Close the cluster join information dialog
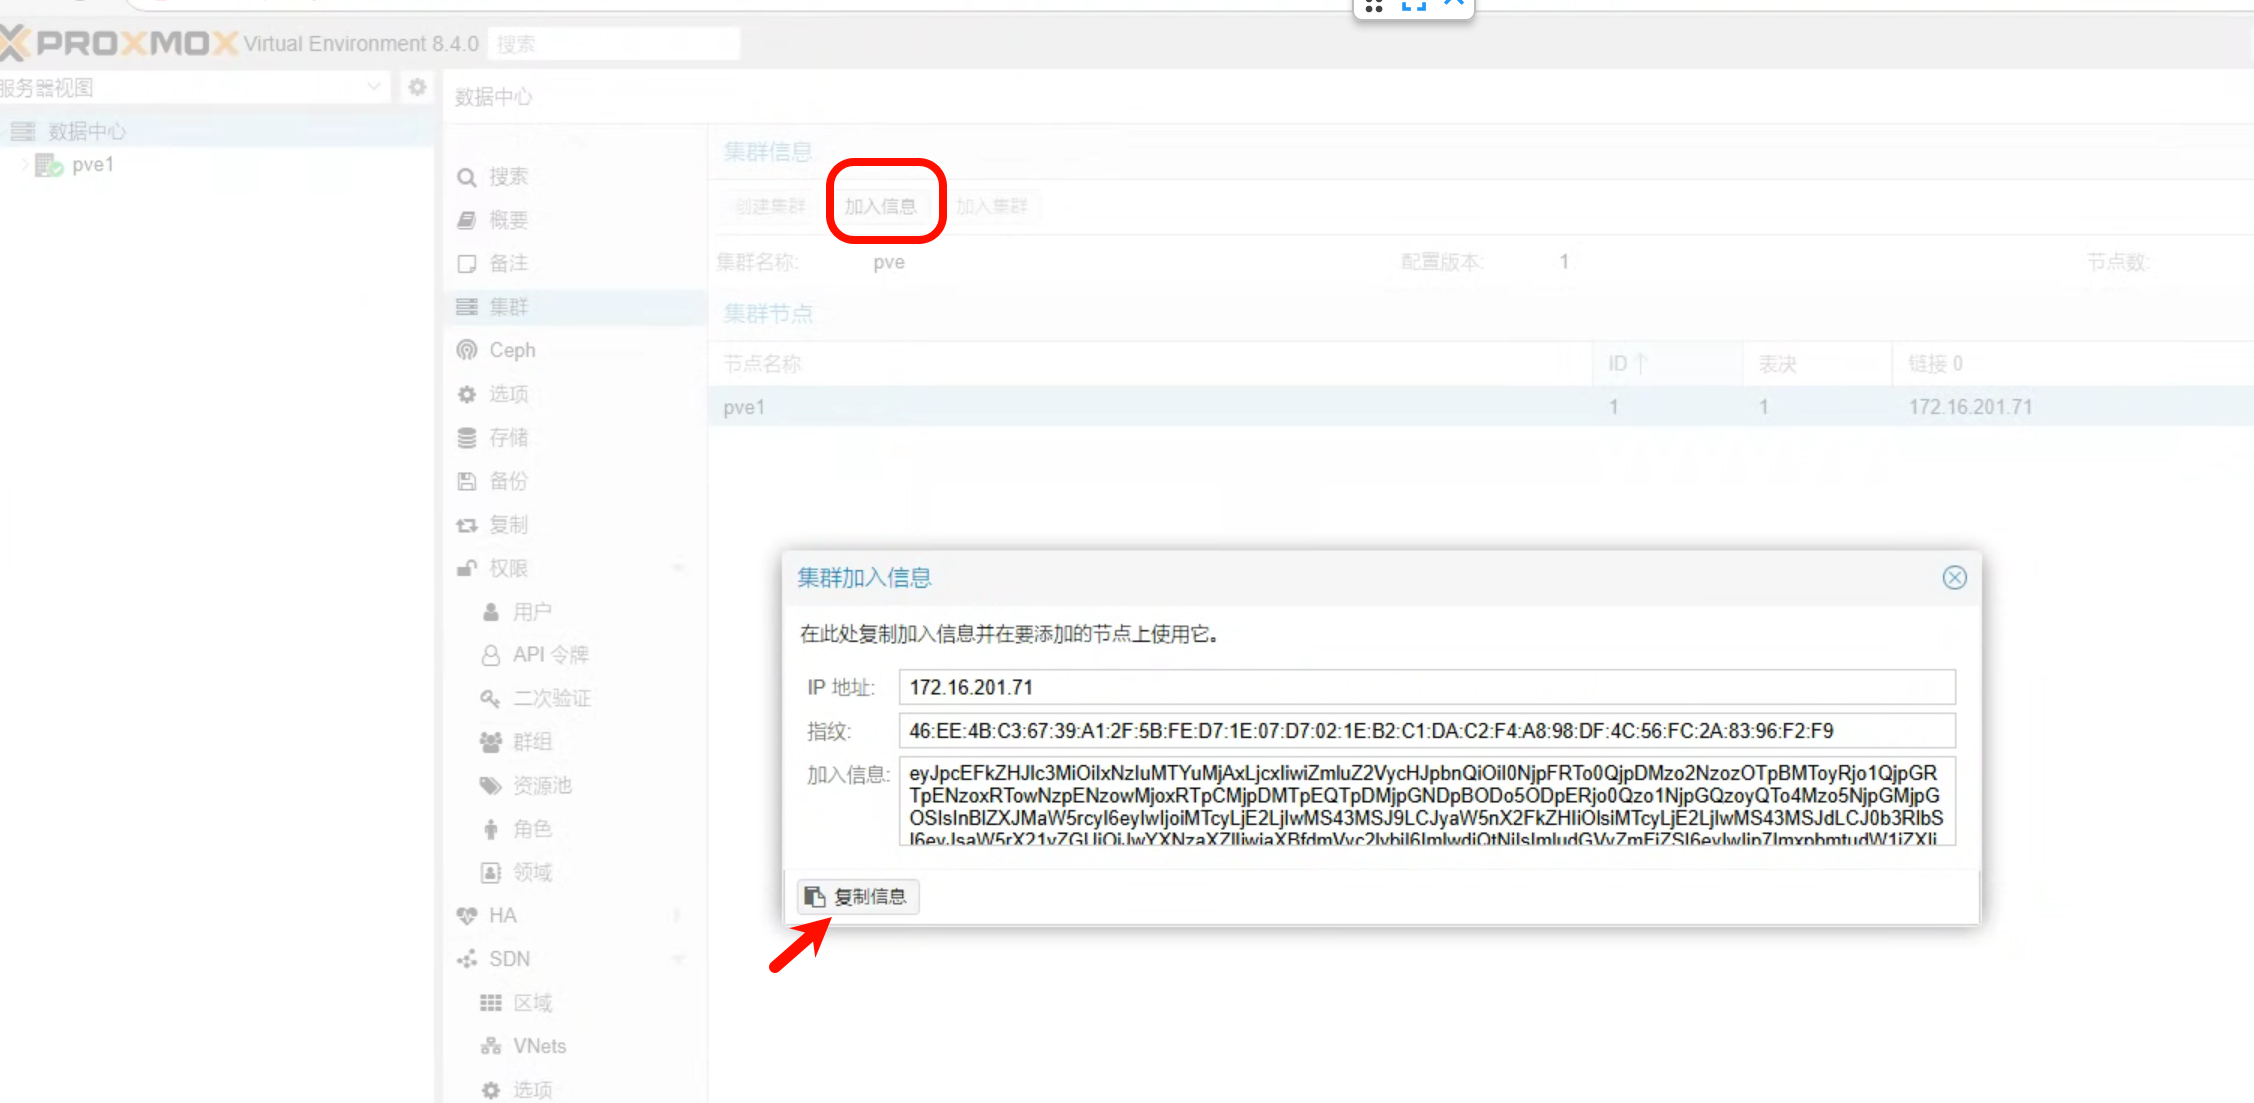 (x=1954, y=578)
